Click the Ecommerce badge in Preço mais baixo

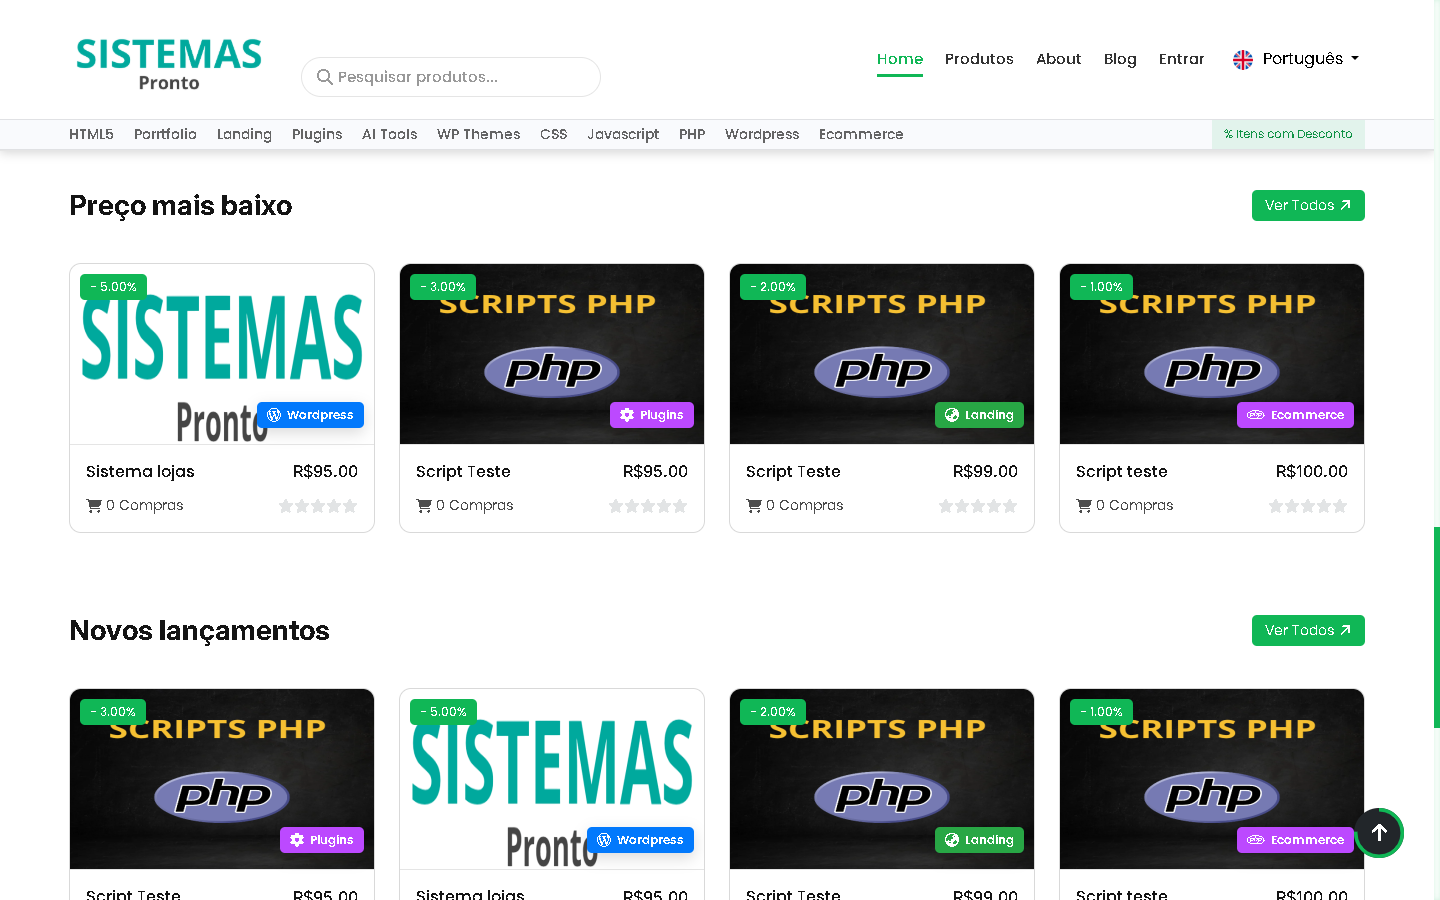click(x=1295, y=415)
